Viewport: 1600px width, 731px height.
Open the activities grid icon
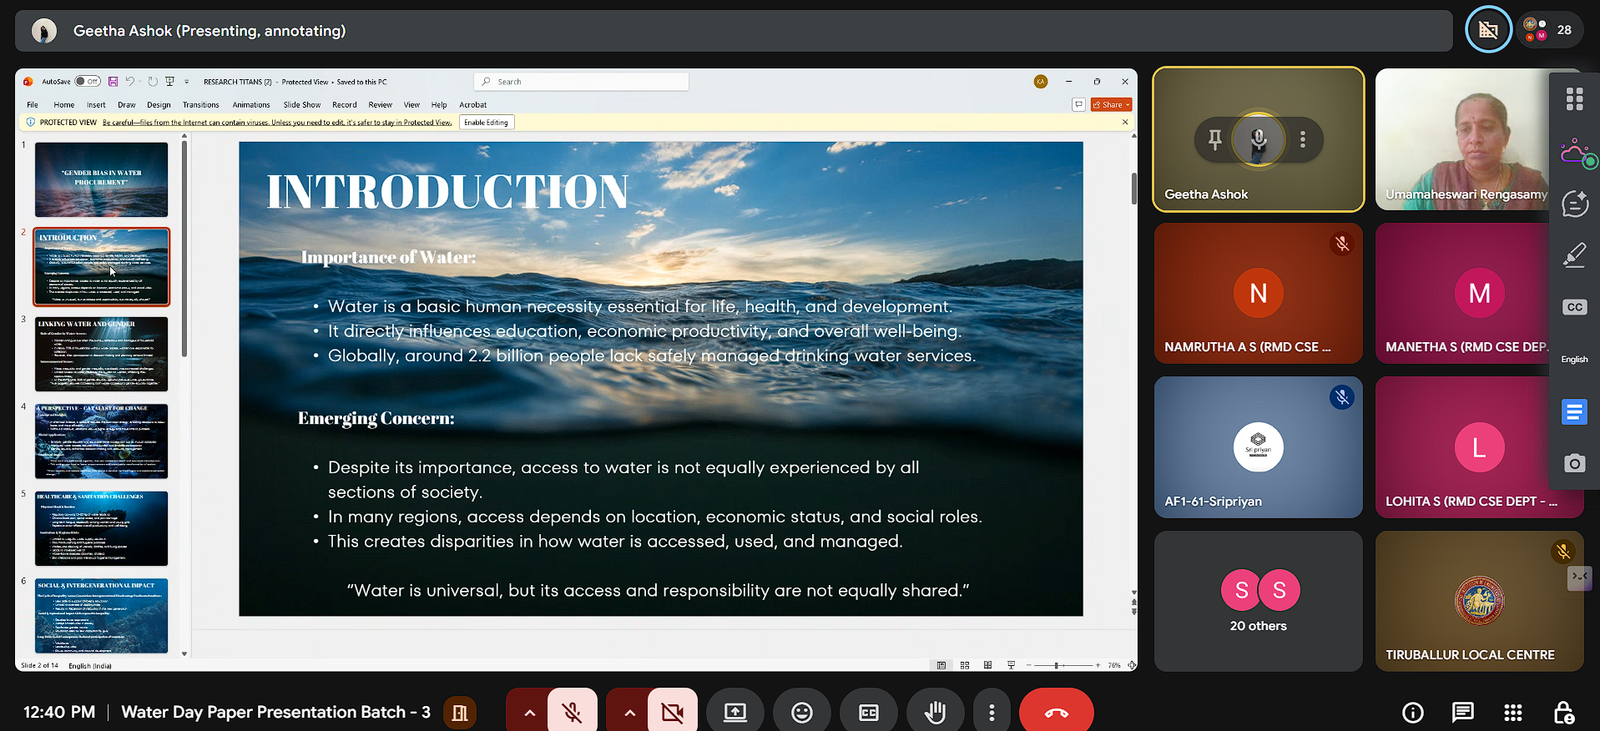pos(1513,712)
